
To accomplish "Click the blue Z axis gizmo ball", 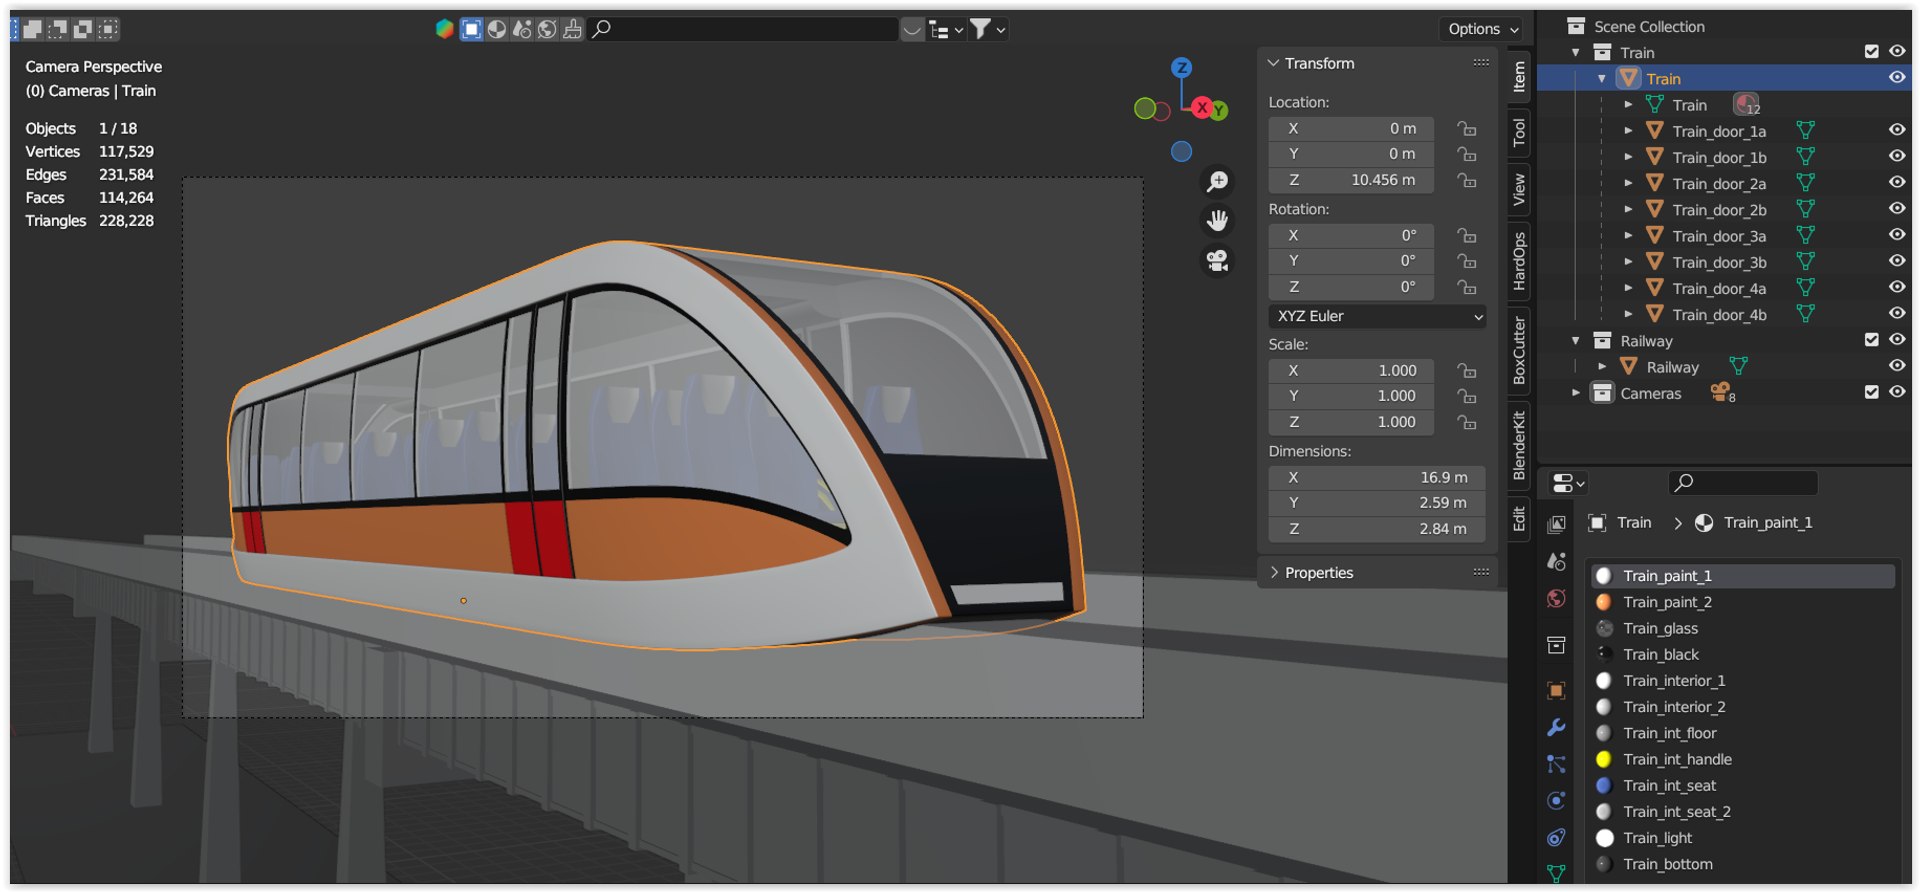I will click(1182, 68).
